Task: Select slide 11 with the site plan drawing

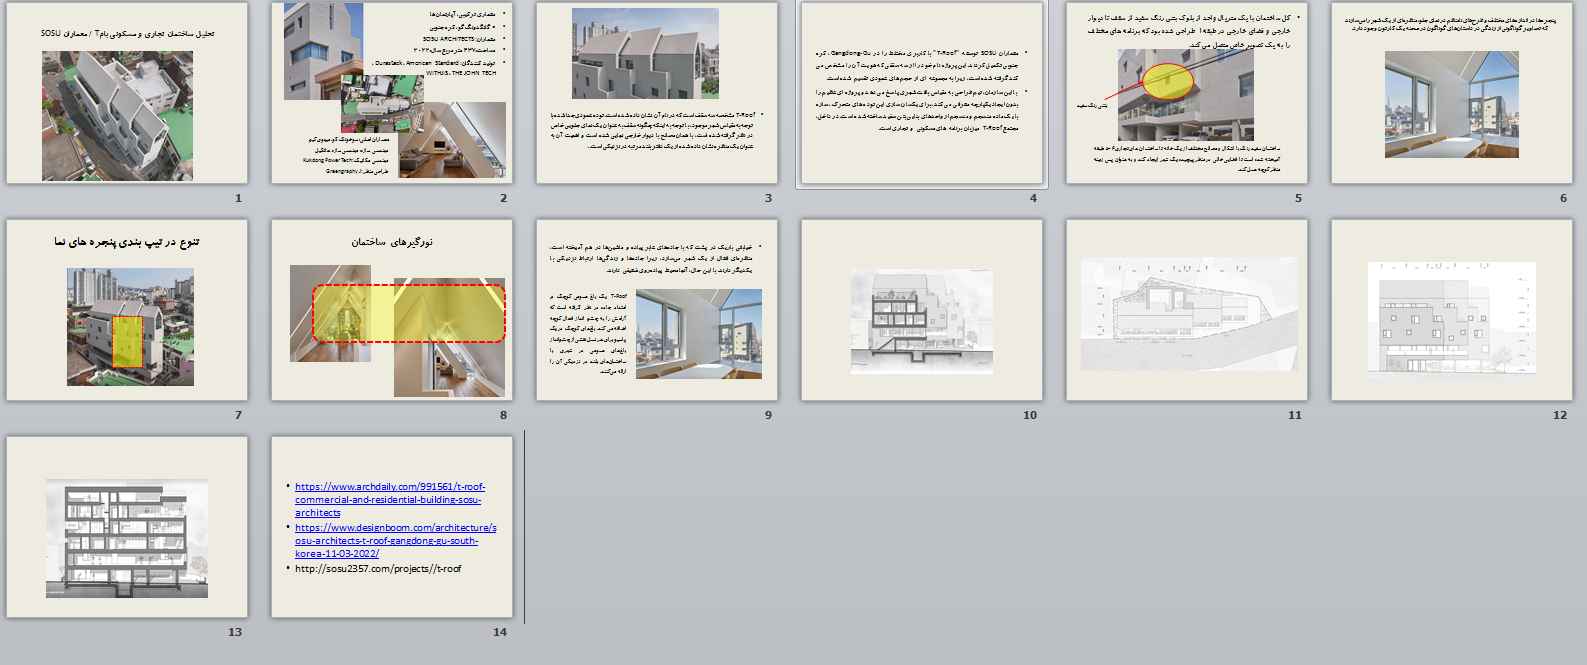Action: (x=1186, y=310)
